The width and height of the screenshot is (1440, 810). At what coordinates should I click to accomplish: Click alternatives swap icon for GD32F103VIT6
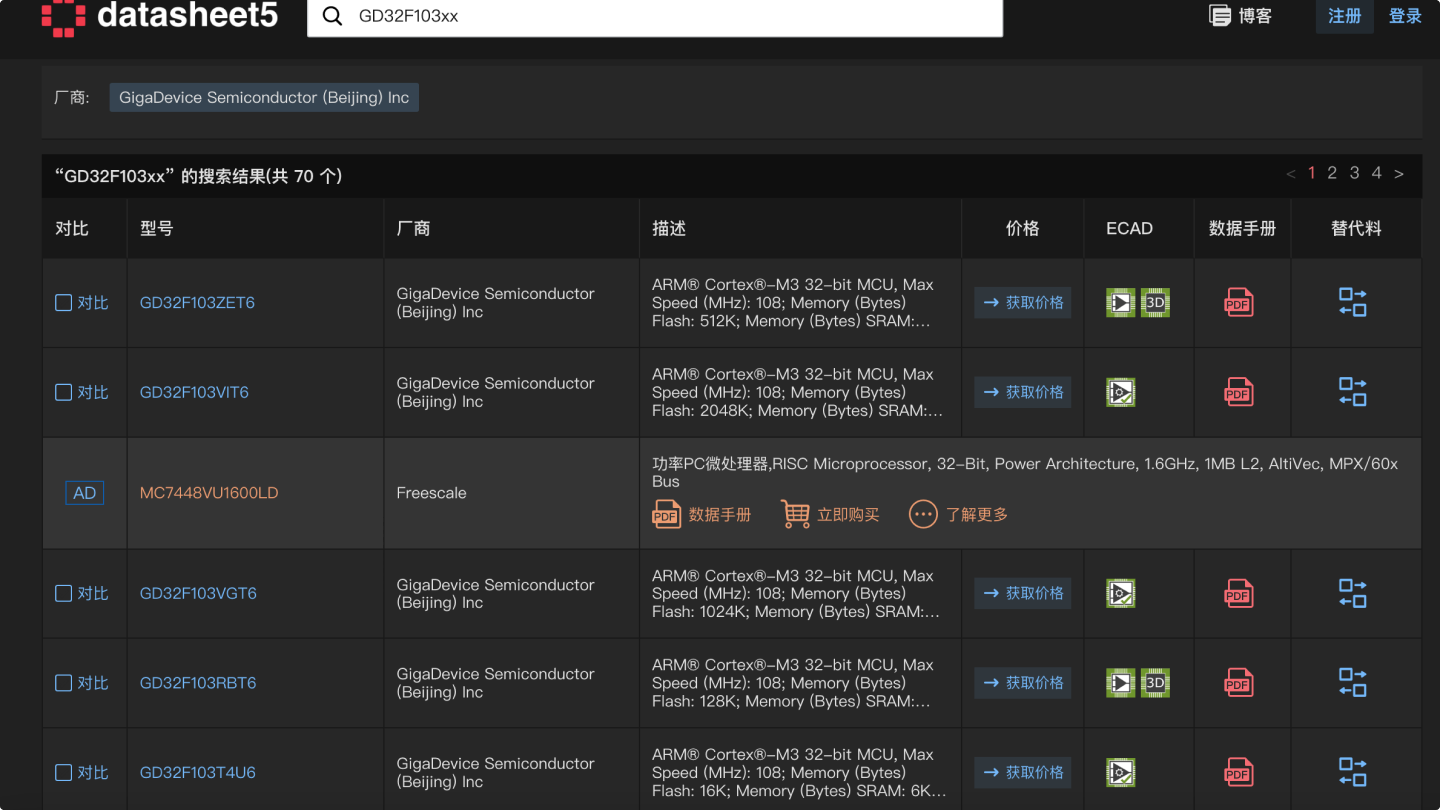(x=1353, y=392)
